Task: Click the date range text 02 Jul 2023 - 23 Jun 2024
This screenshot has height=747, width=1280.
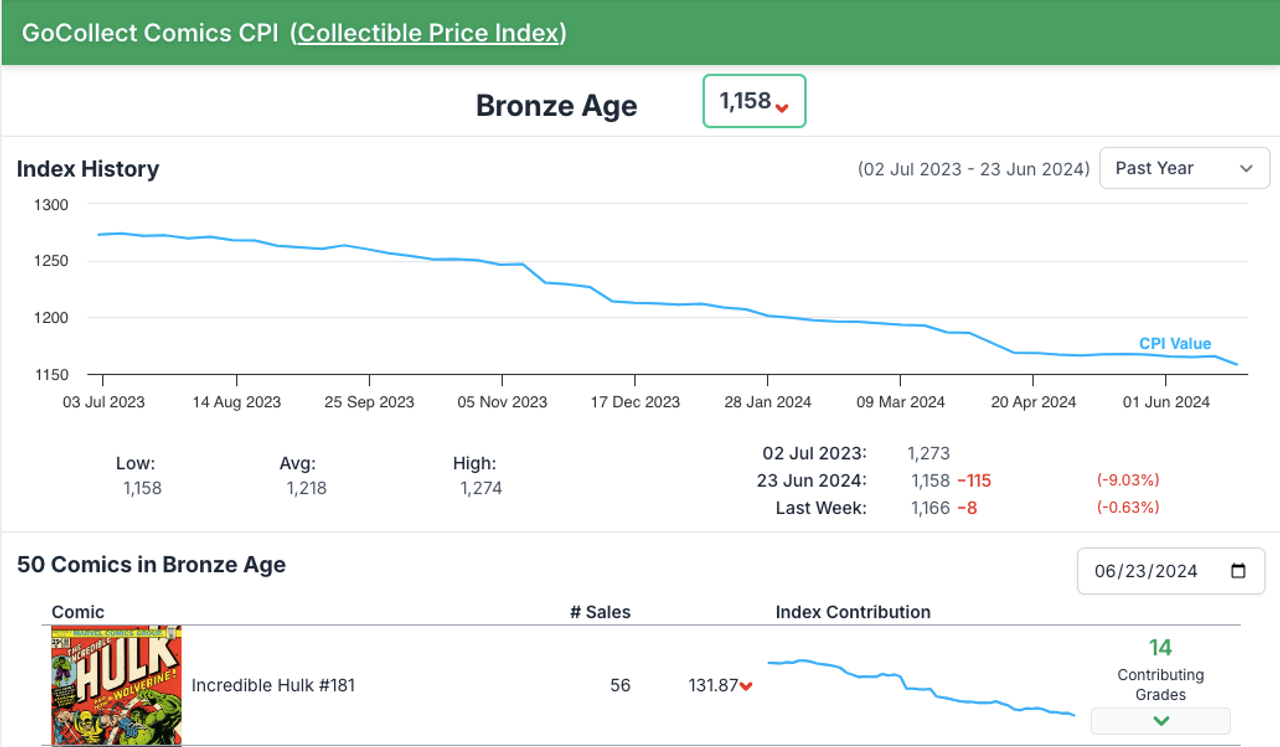Action: 974,169
